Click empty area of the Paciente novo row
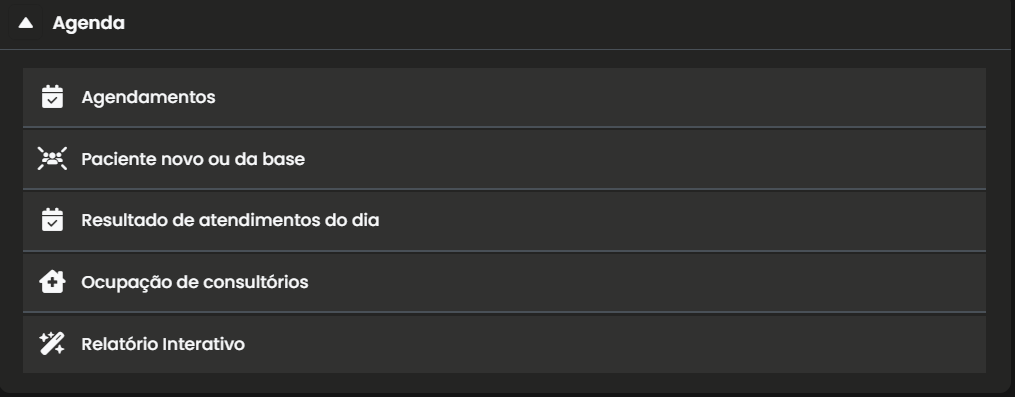The width and height of the screenshot is (1015, 397). 647,159
